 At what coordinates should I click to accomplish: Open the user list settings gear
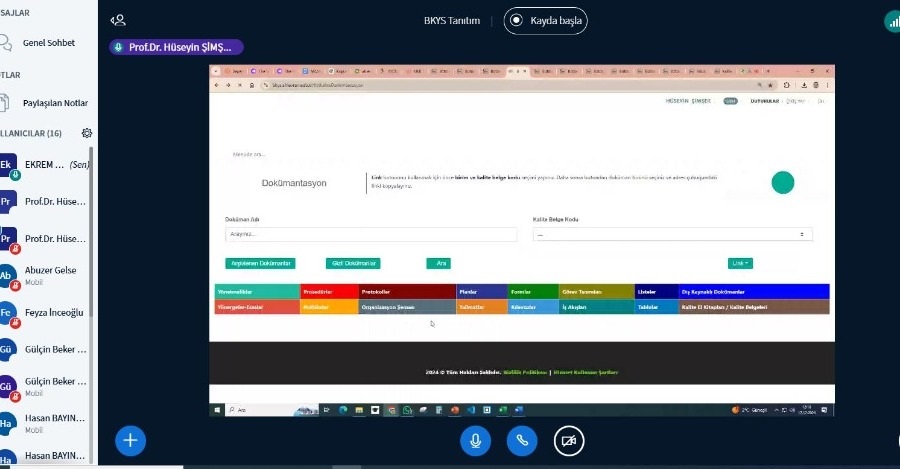(87, 133)
